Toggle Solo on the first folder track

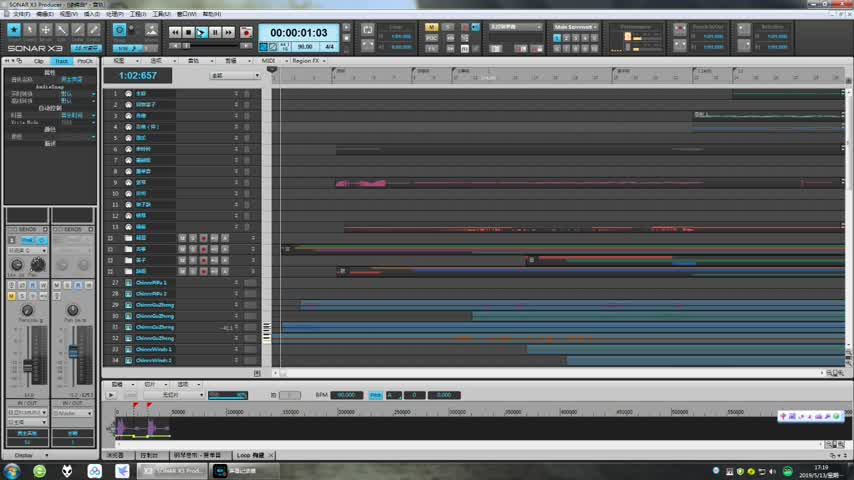193,238
